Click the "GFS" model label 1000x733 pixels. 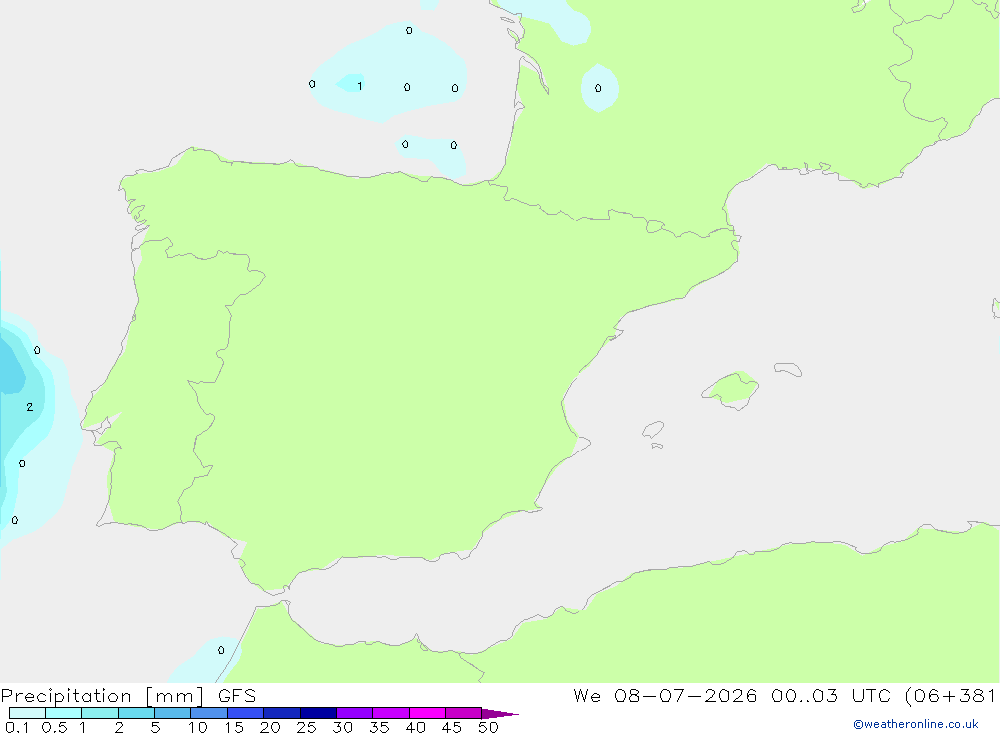[x=237, y=696]
